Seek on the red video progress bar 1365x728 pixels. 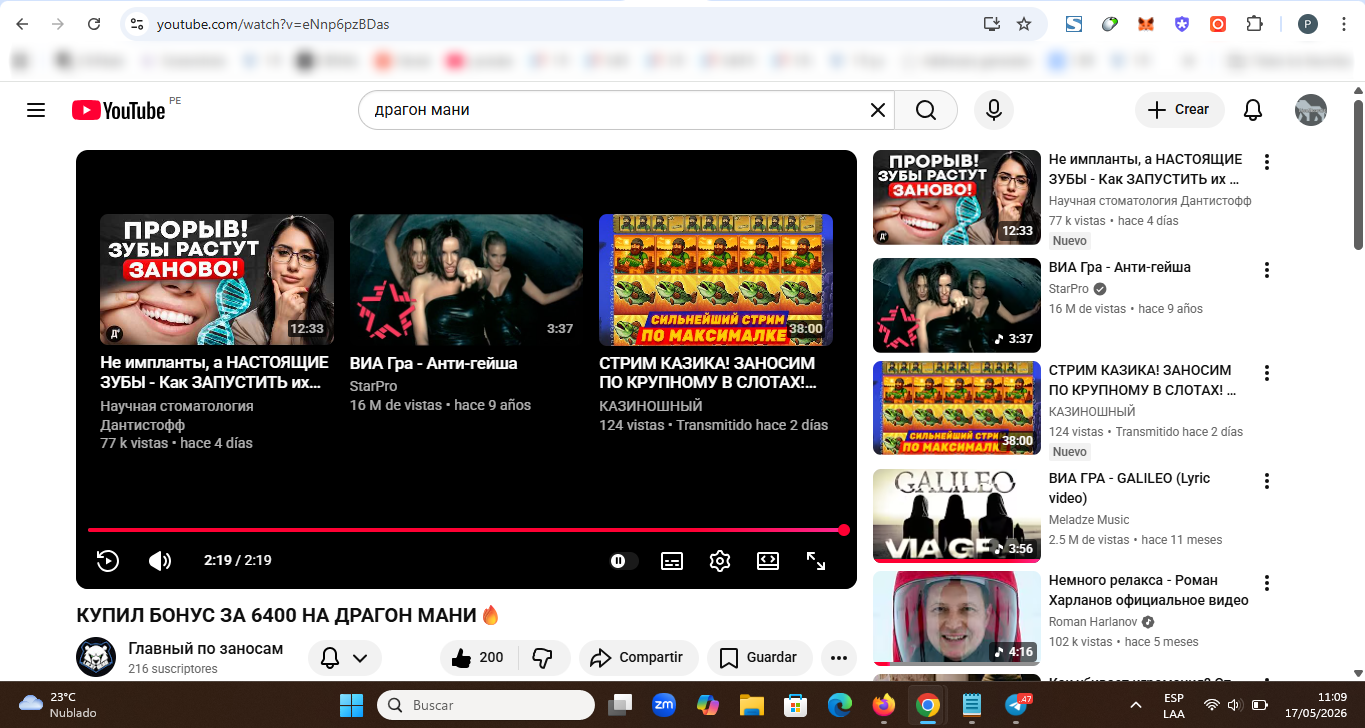point(466,530)
